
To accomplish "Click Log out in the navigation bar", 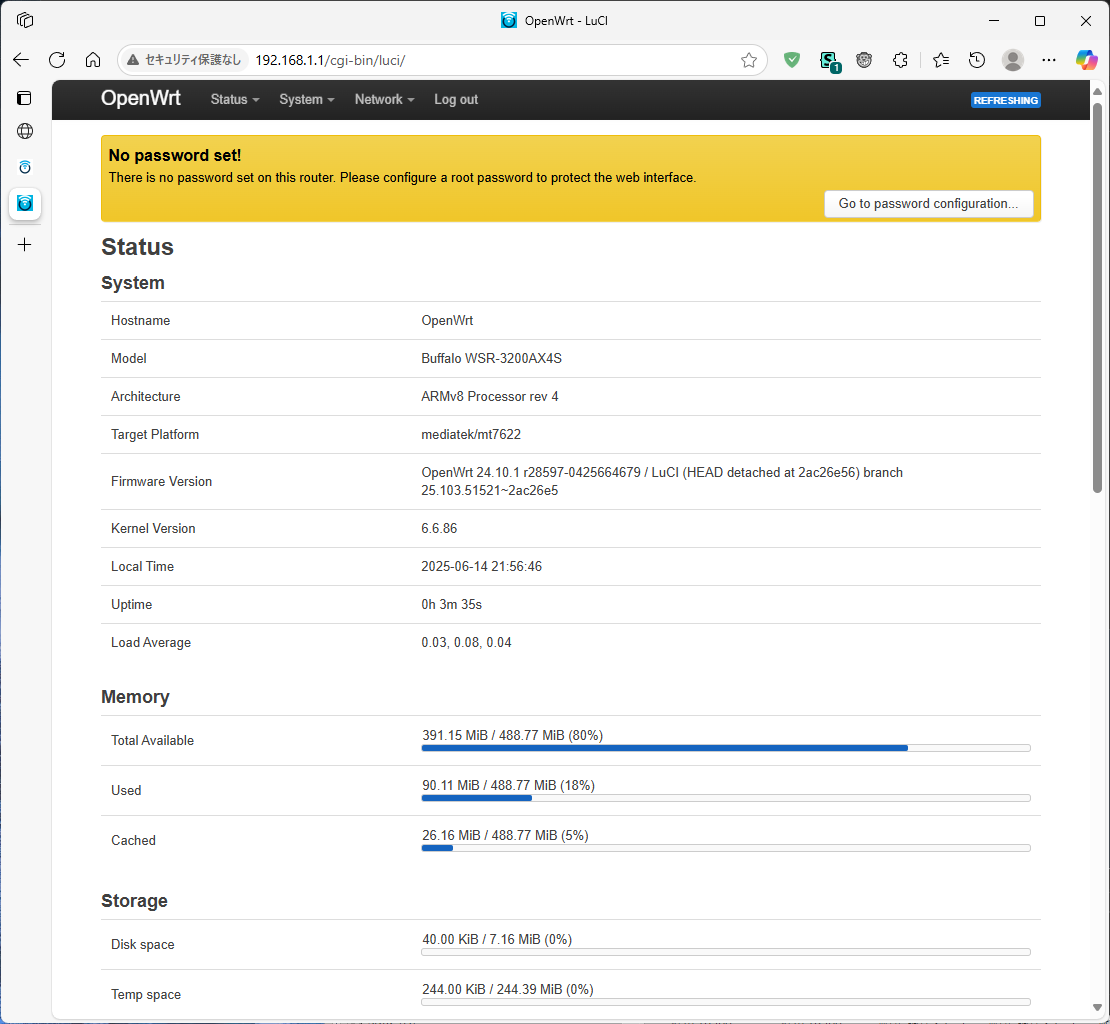I will pos(456,100).
